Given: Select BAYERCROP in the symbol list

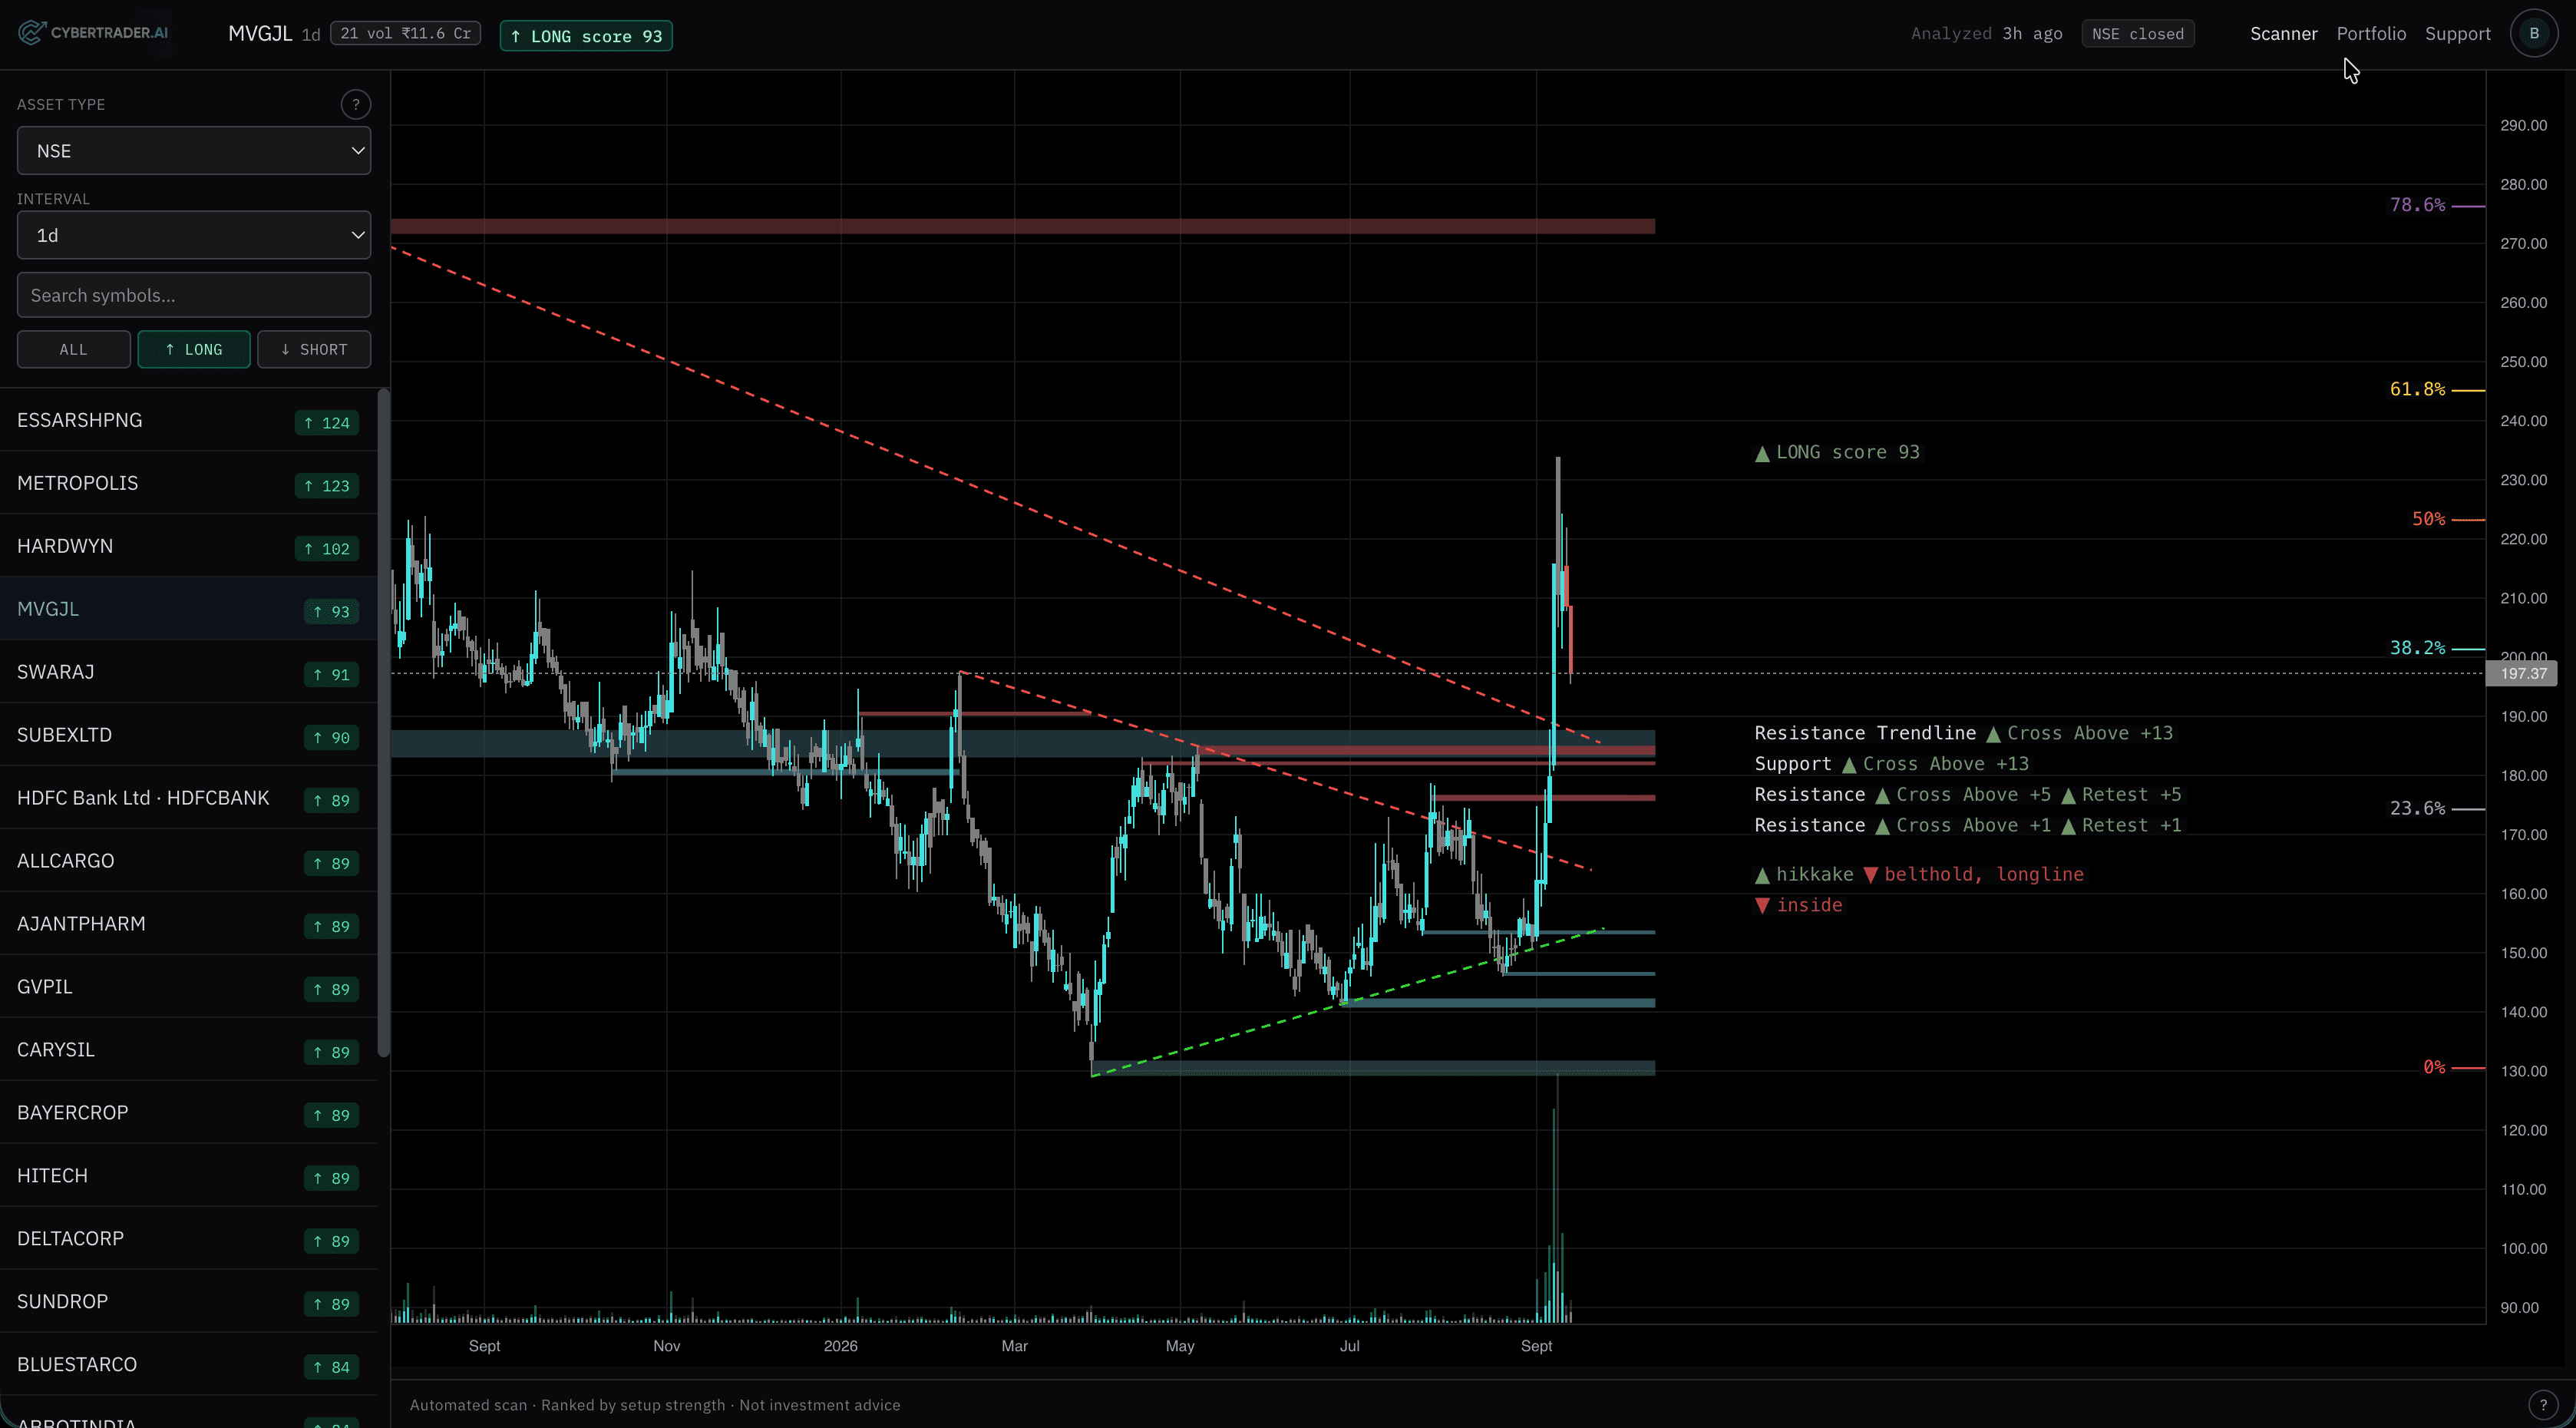Looking at the screenshot, I should 189,1113.
